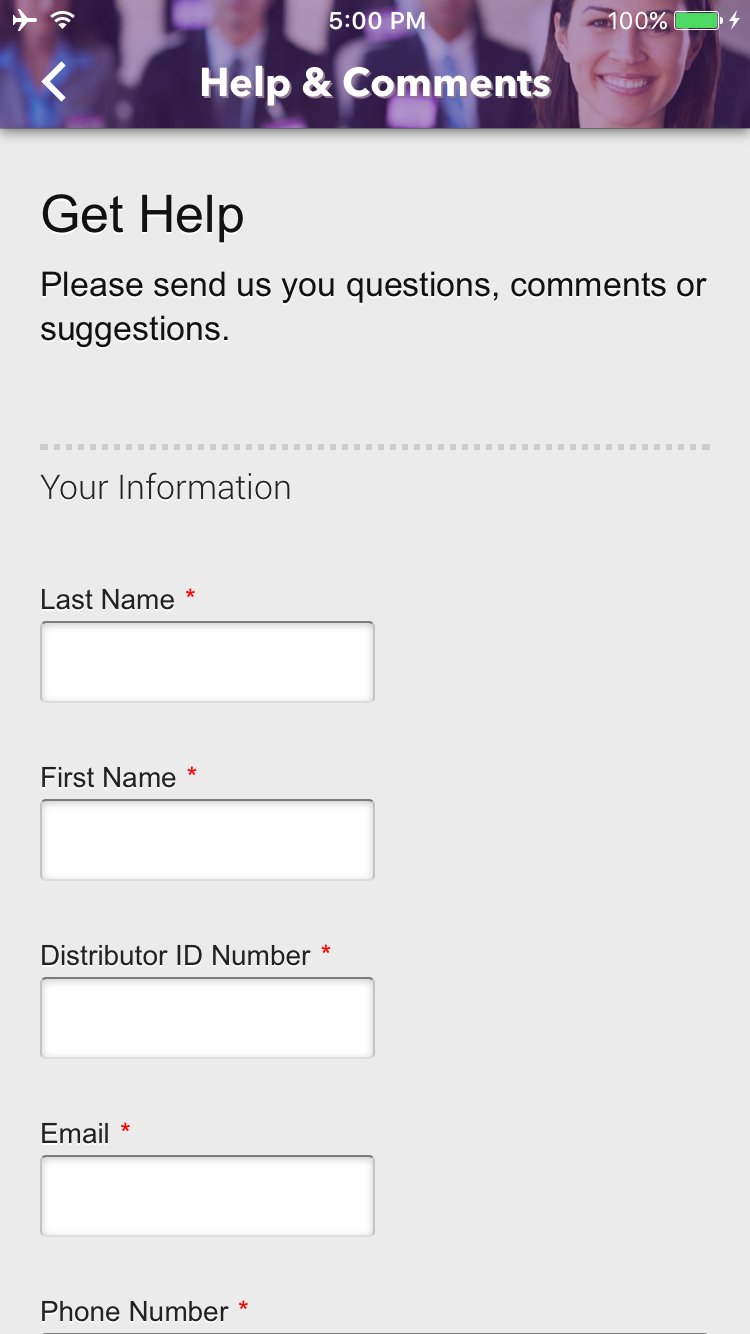Tap the charging bolt icon
Image resolution: width=750 pixels, height=1334 pixels.
735,20
